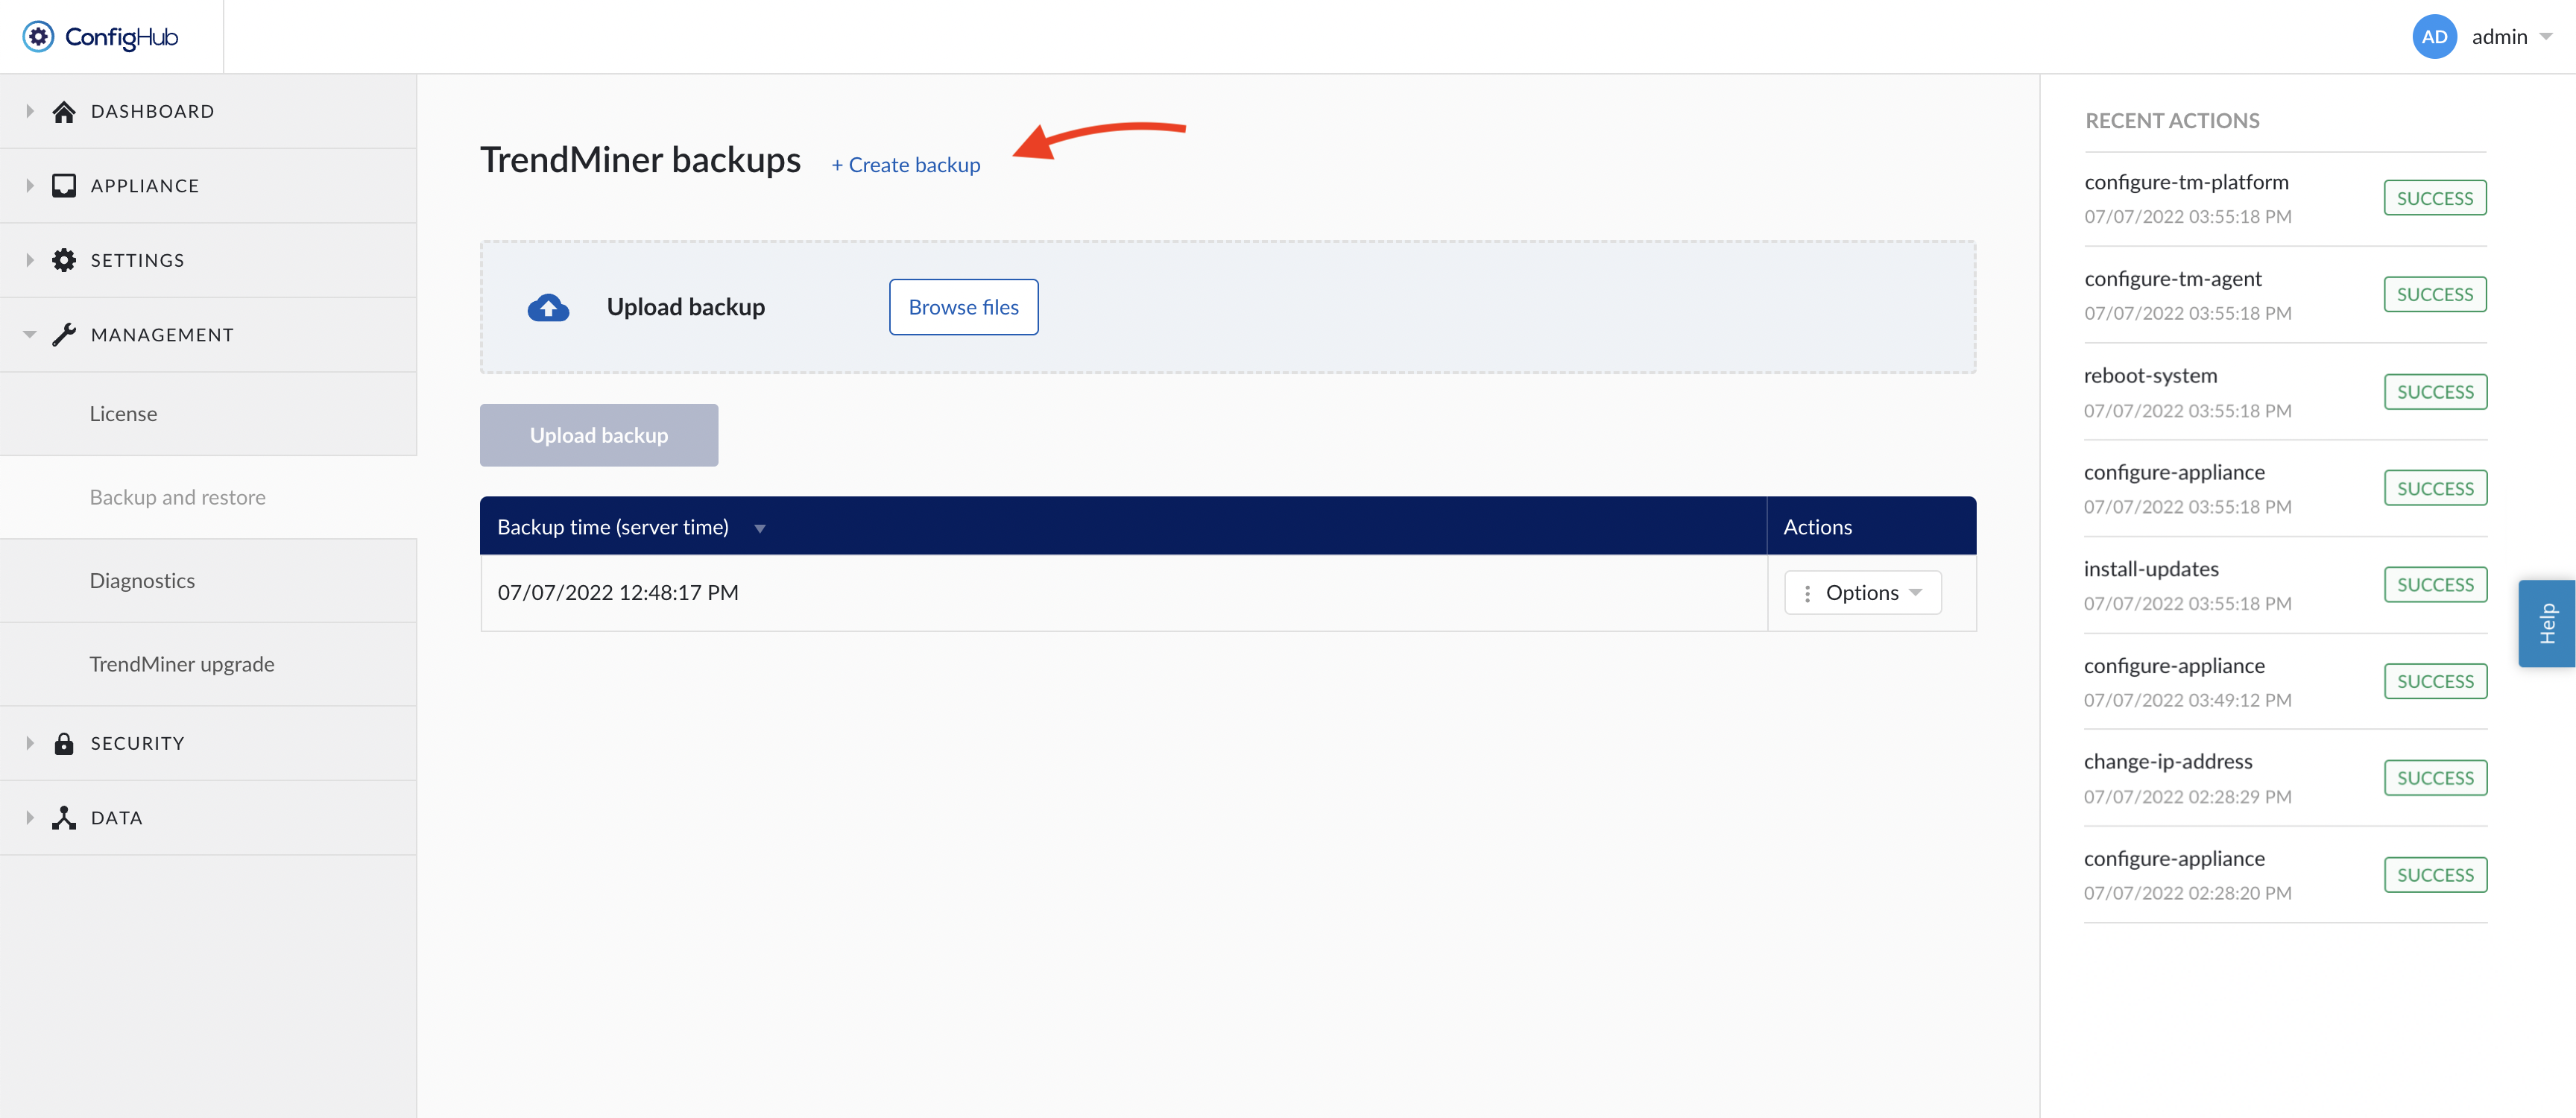Click the Security lock icon
Image resolution: width=2576 pixels, height=1118 pixels.
(64, 743)
